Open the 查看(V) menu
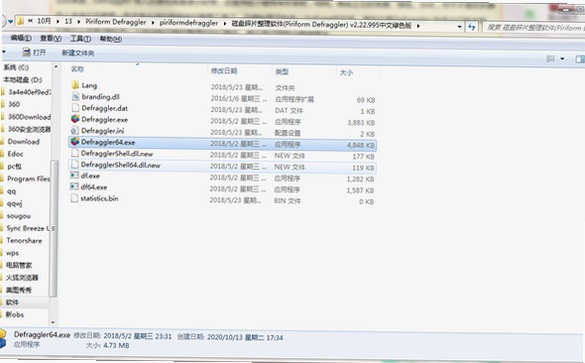The width and height of the screenshot is (585, 363). [x=50, y=38]
